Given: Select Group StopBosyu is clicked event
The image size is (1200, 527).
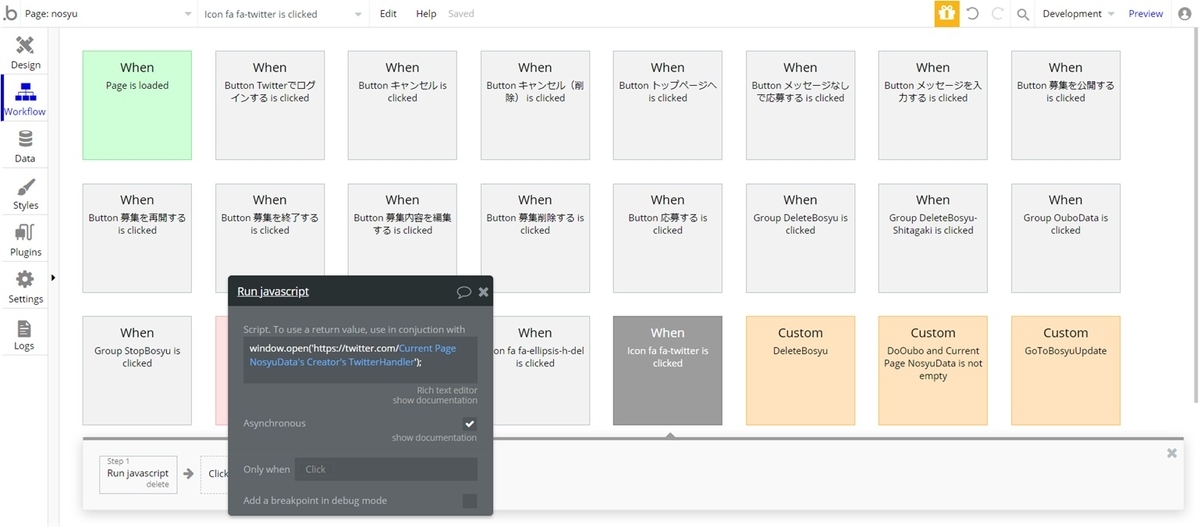Looking at the screenshot, I should [137, 370].
